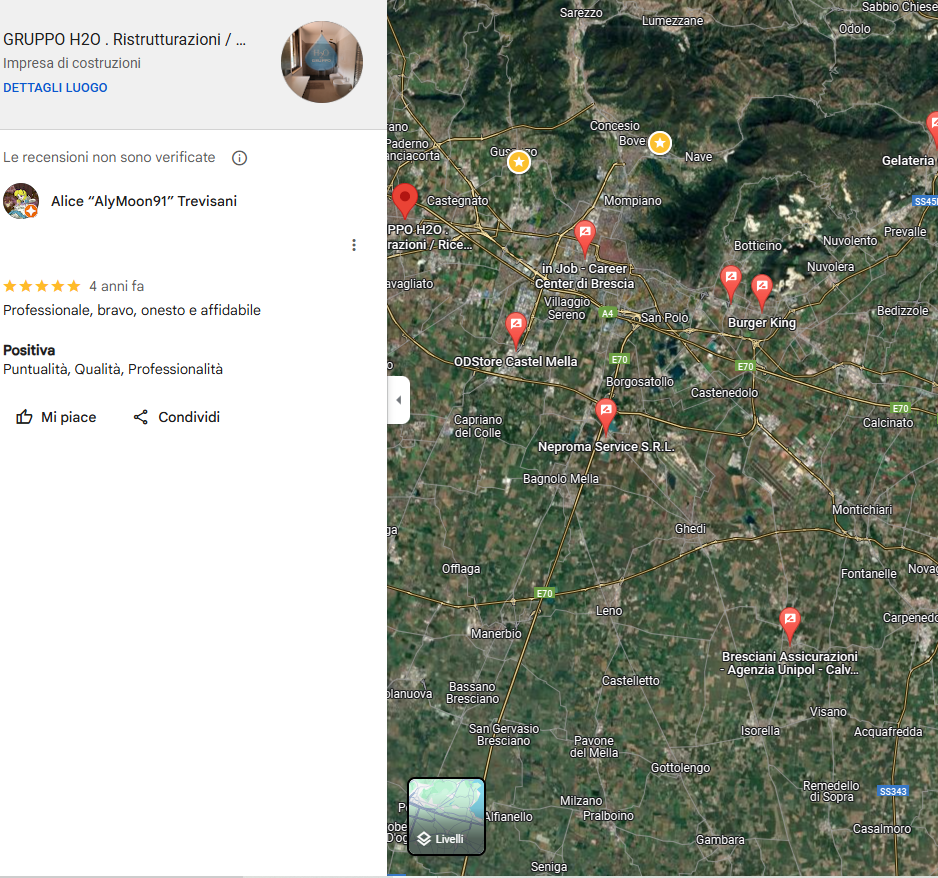Screen dimensions: 938x878
Task: Click the Pavone del Mella label
Action: [594, 747]
